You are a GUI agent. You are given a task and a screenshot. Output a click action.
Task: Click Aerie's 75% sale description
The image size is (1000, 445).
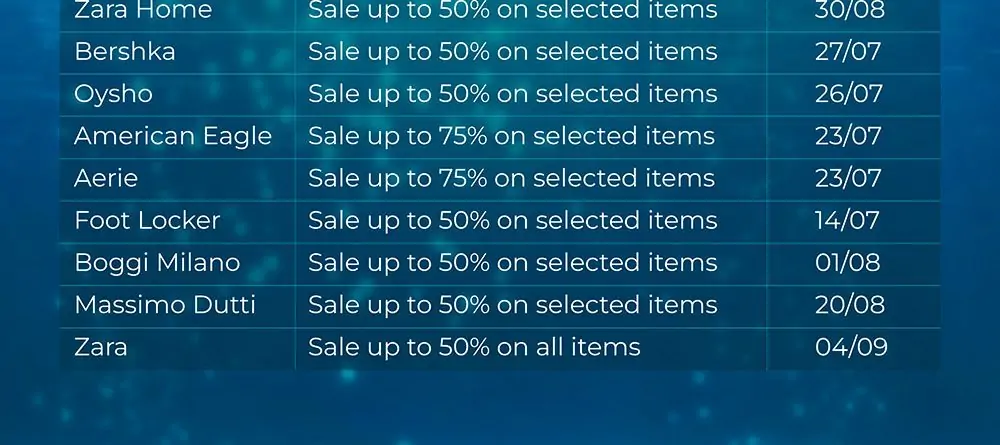(511, 178)
